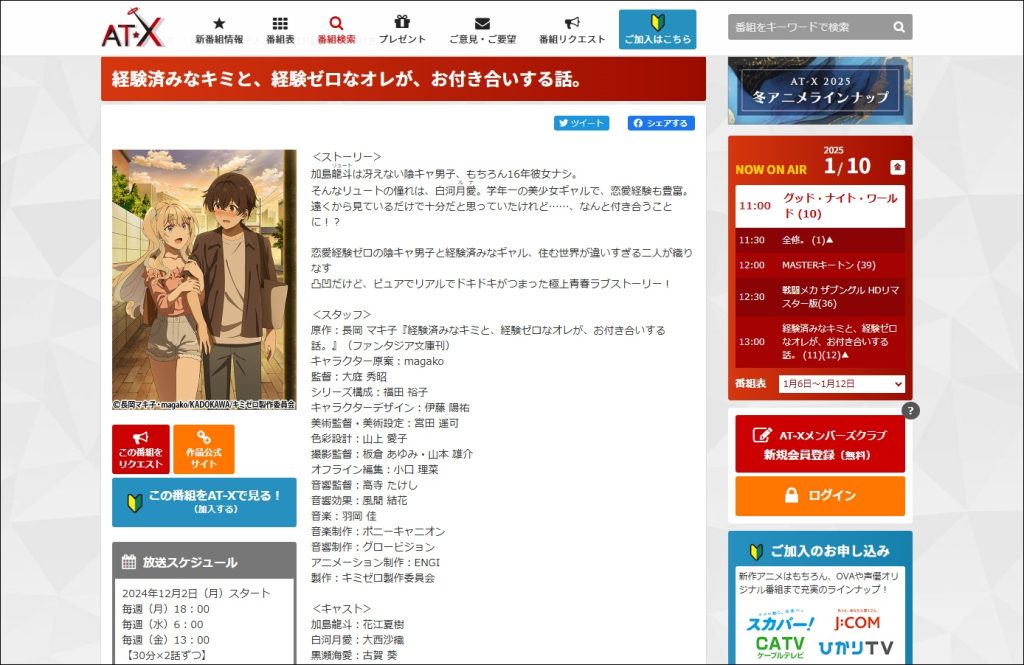Open the 番組表 week dropdown 1月6日～1月12日
Image resolution: width=1024 pixels, height=665 pixels.
coord(842,384)
